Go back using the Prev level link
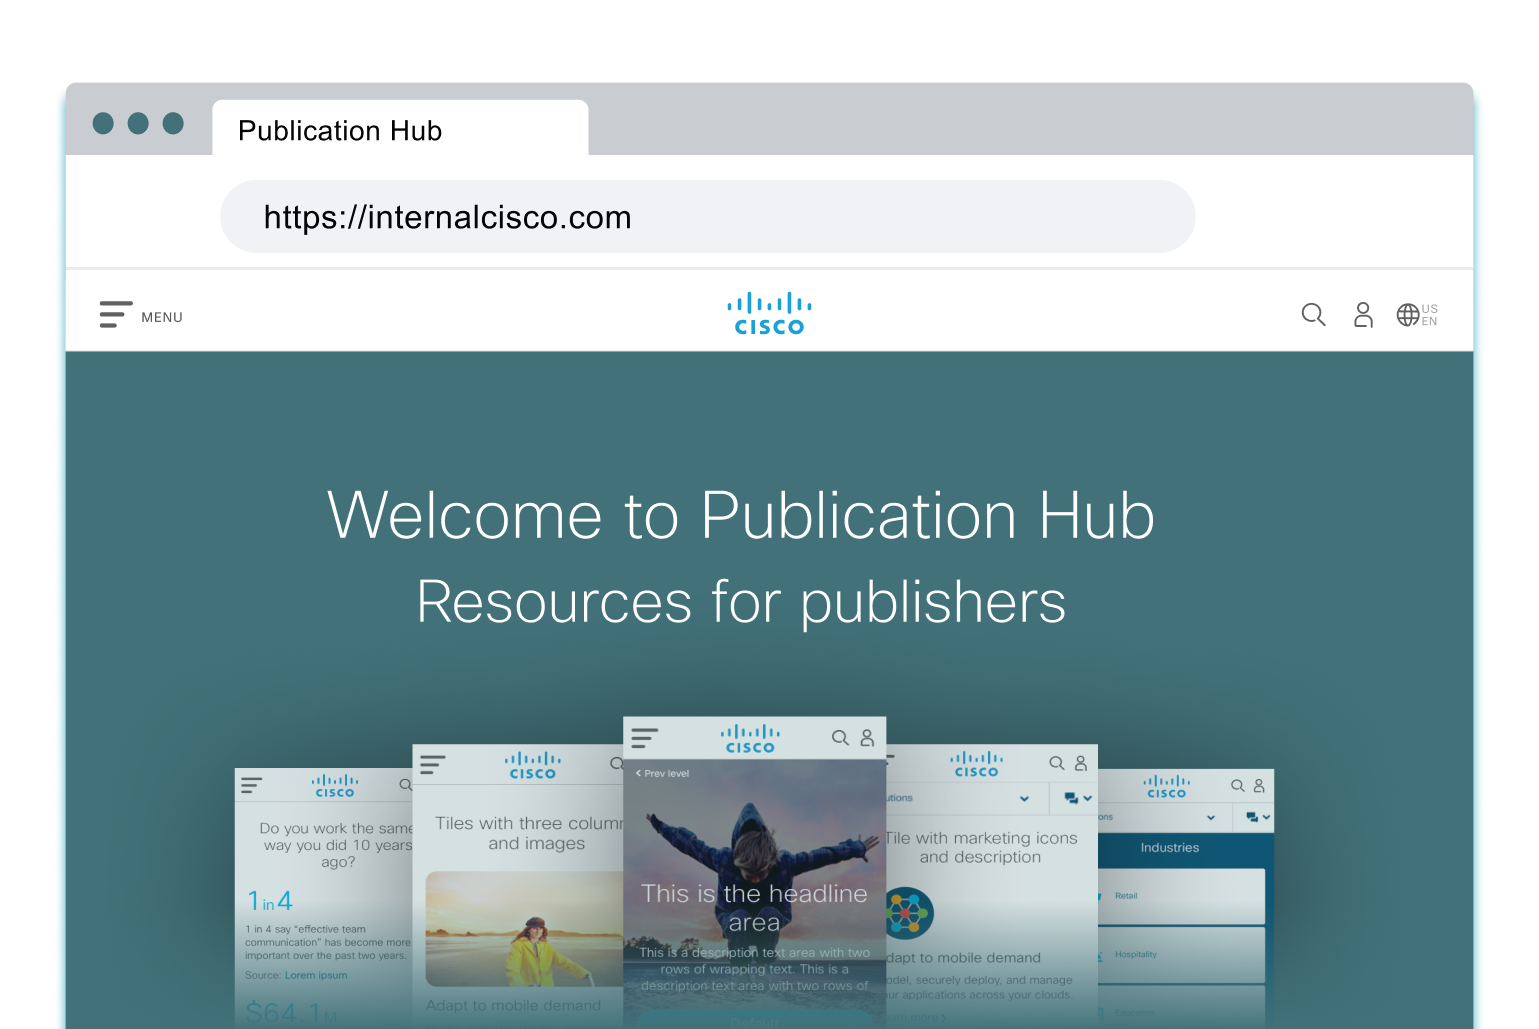 (x=662, y=773)
